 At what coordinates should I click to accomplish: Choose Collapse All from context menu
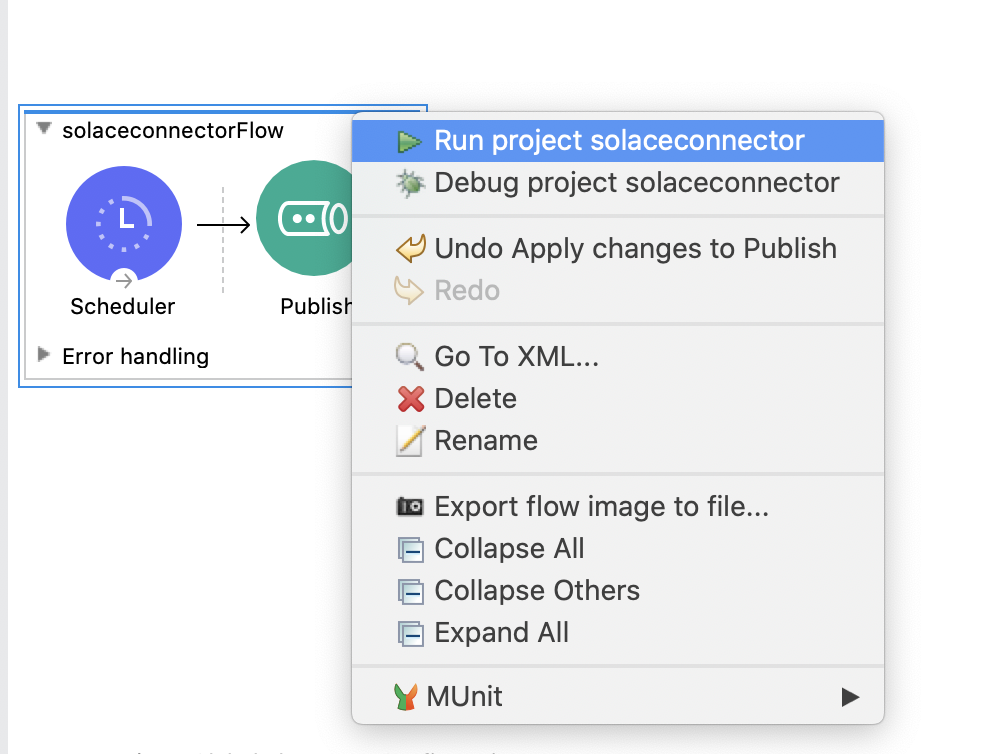509,549
